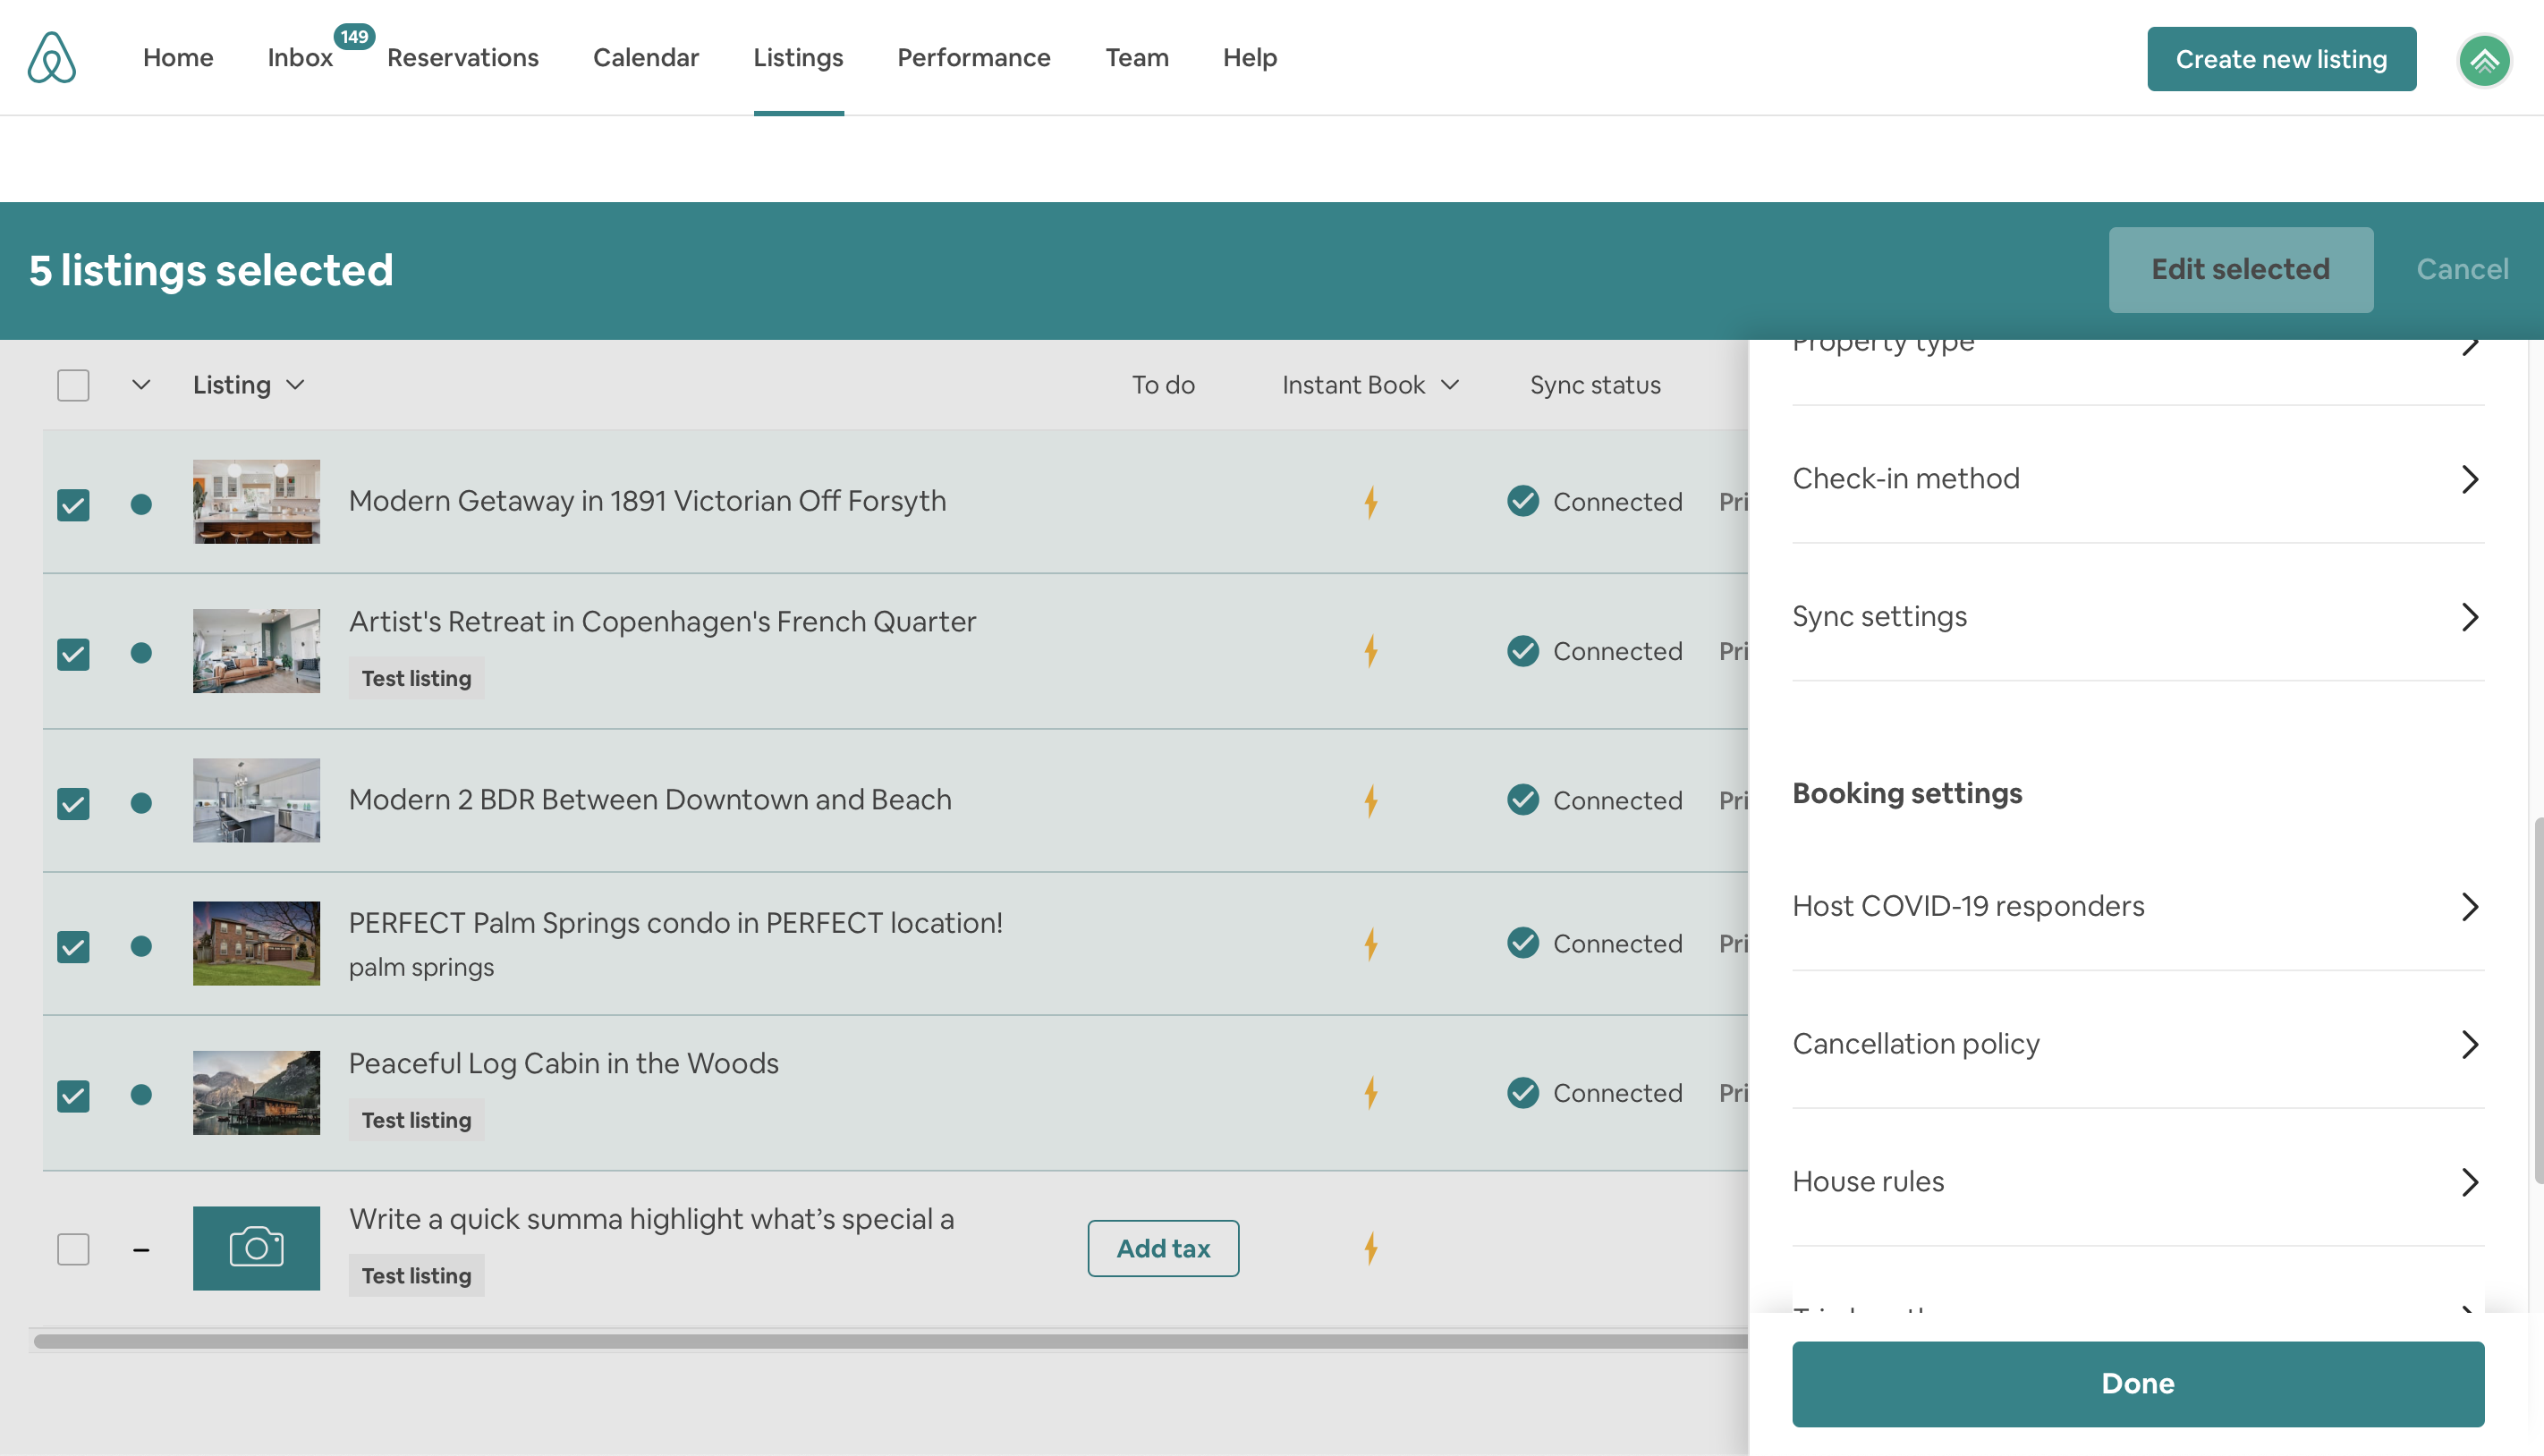Screen dimensions: 2544x1456
Task: Open the host profile avatar icon
Action: (x=2484, y=61)
